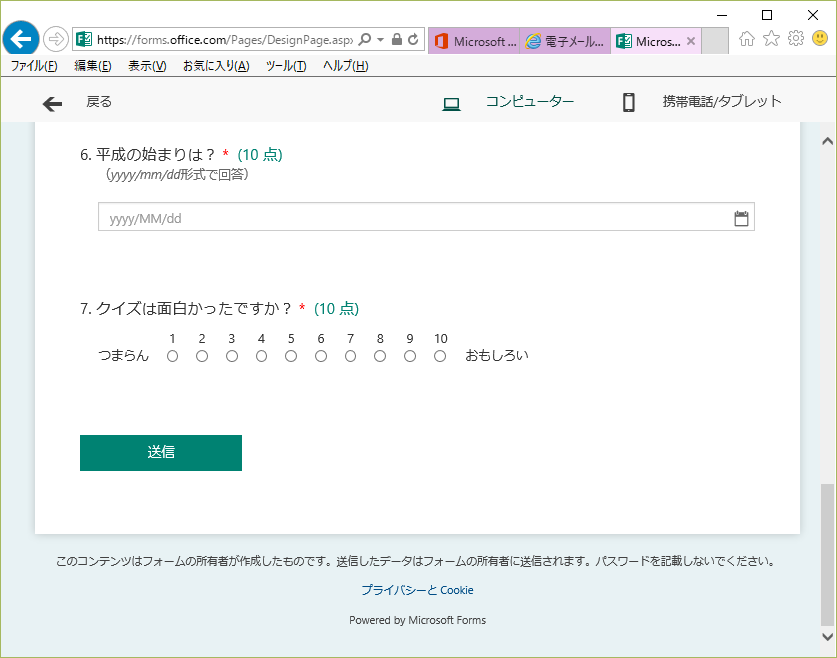
Task: Select the コンピューター preview mode
Action: click(530, 101)
